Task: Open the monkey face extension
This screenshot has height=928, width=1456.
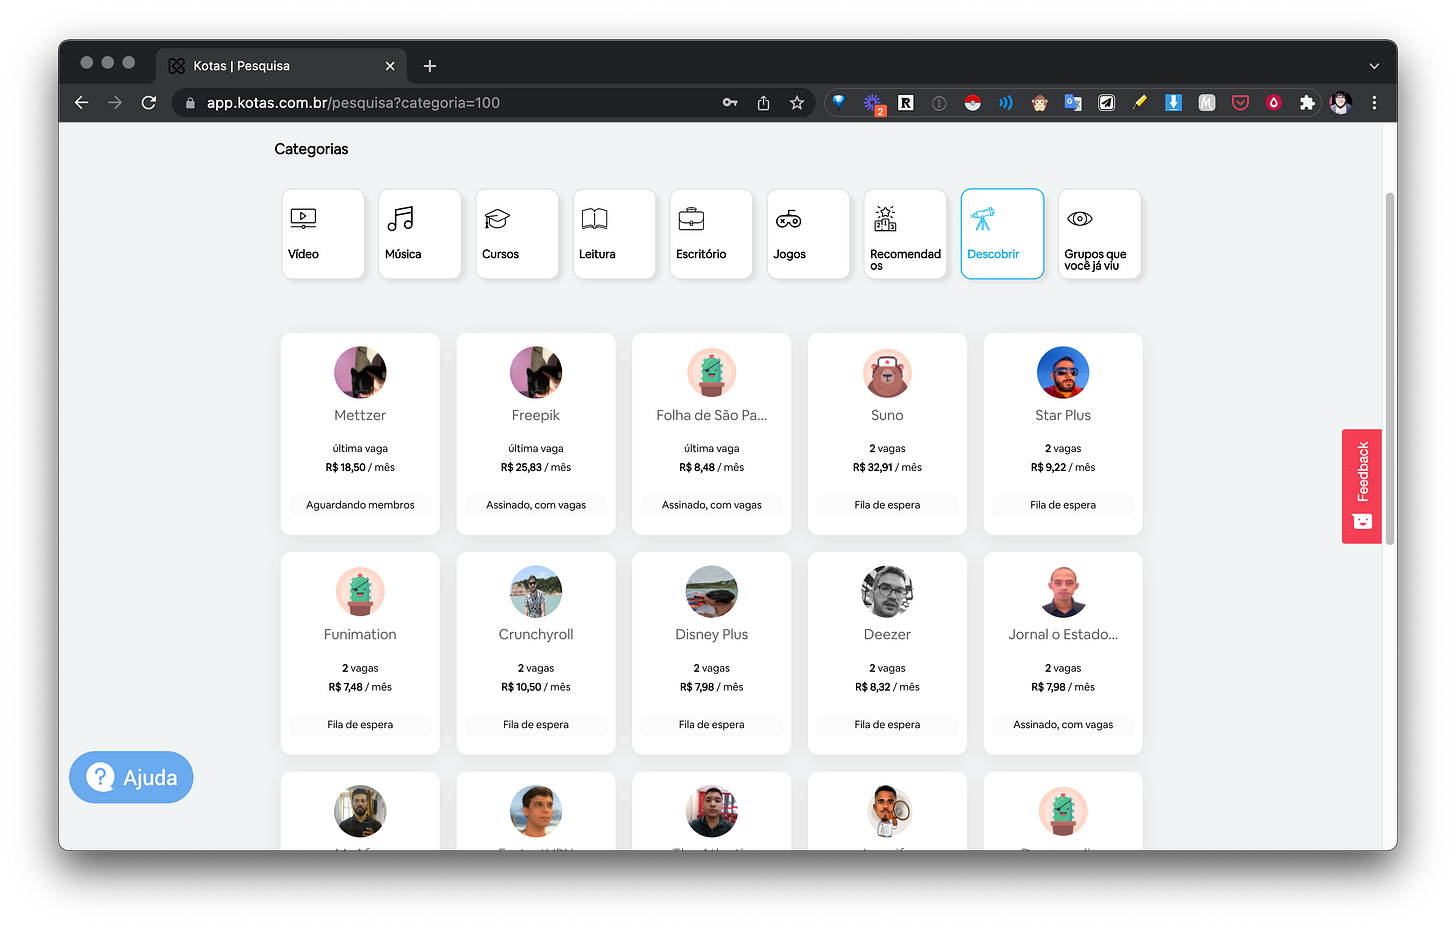Action: (x=1039, y=102)
